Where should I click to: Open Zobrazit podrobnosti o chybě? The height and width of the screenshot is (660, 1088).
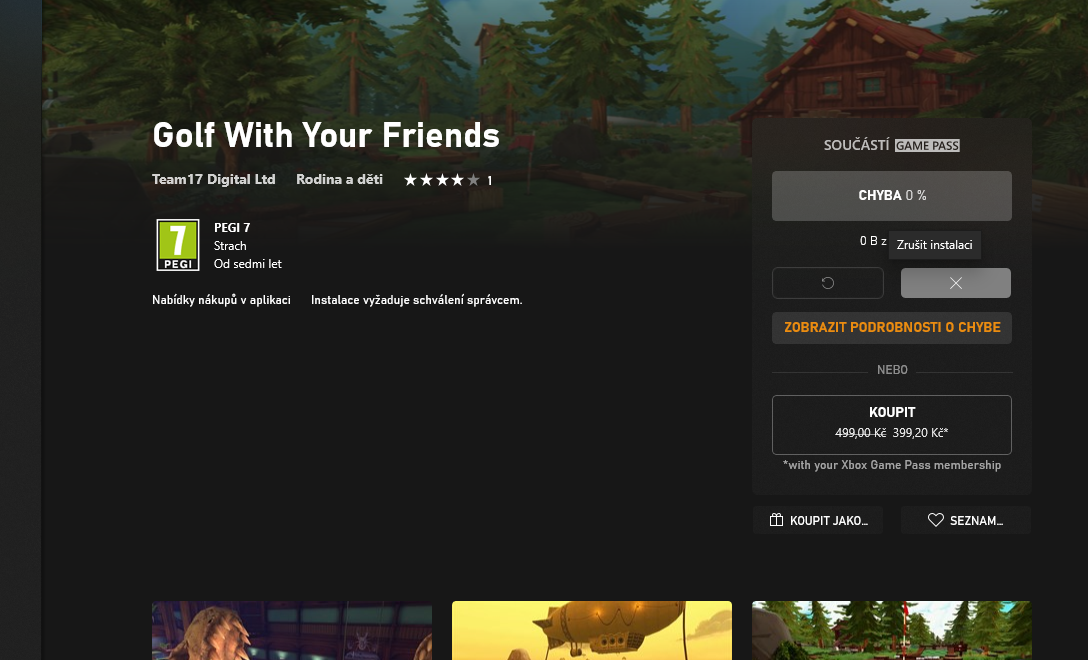[x=892, y=328]
